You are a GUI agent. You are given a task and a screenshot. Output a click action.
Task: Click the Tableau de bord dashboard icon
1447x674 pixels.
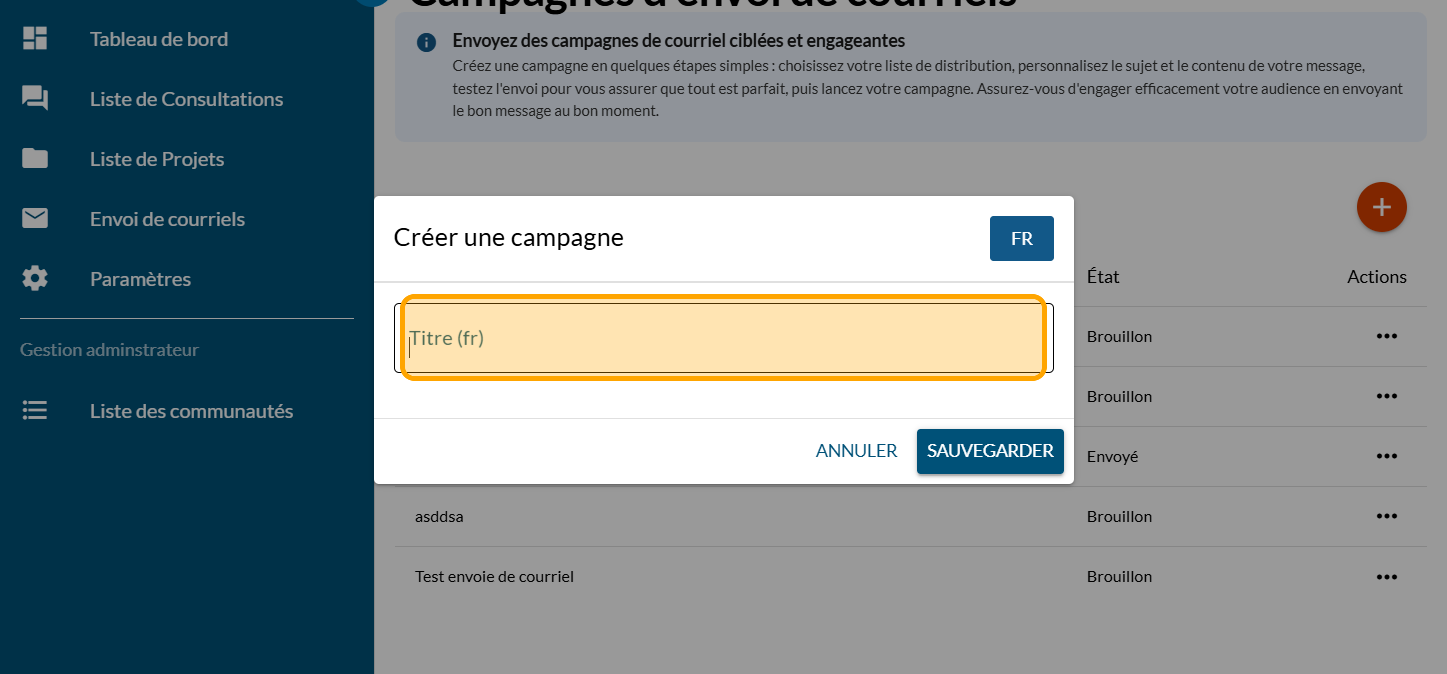point(35,39)
